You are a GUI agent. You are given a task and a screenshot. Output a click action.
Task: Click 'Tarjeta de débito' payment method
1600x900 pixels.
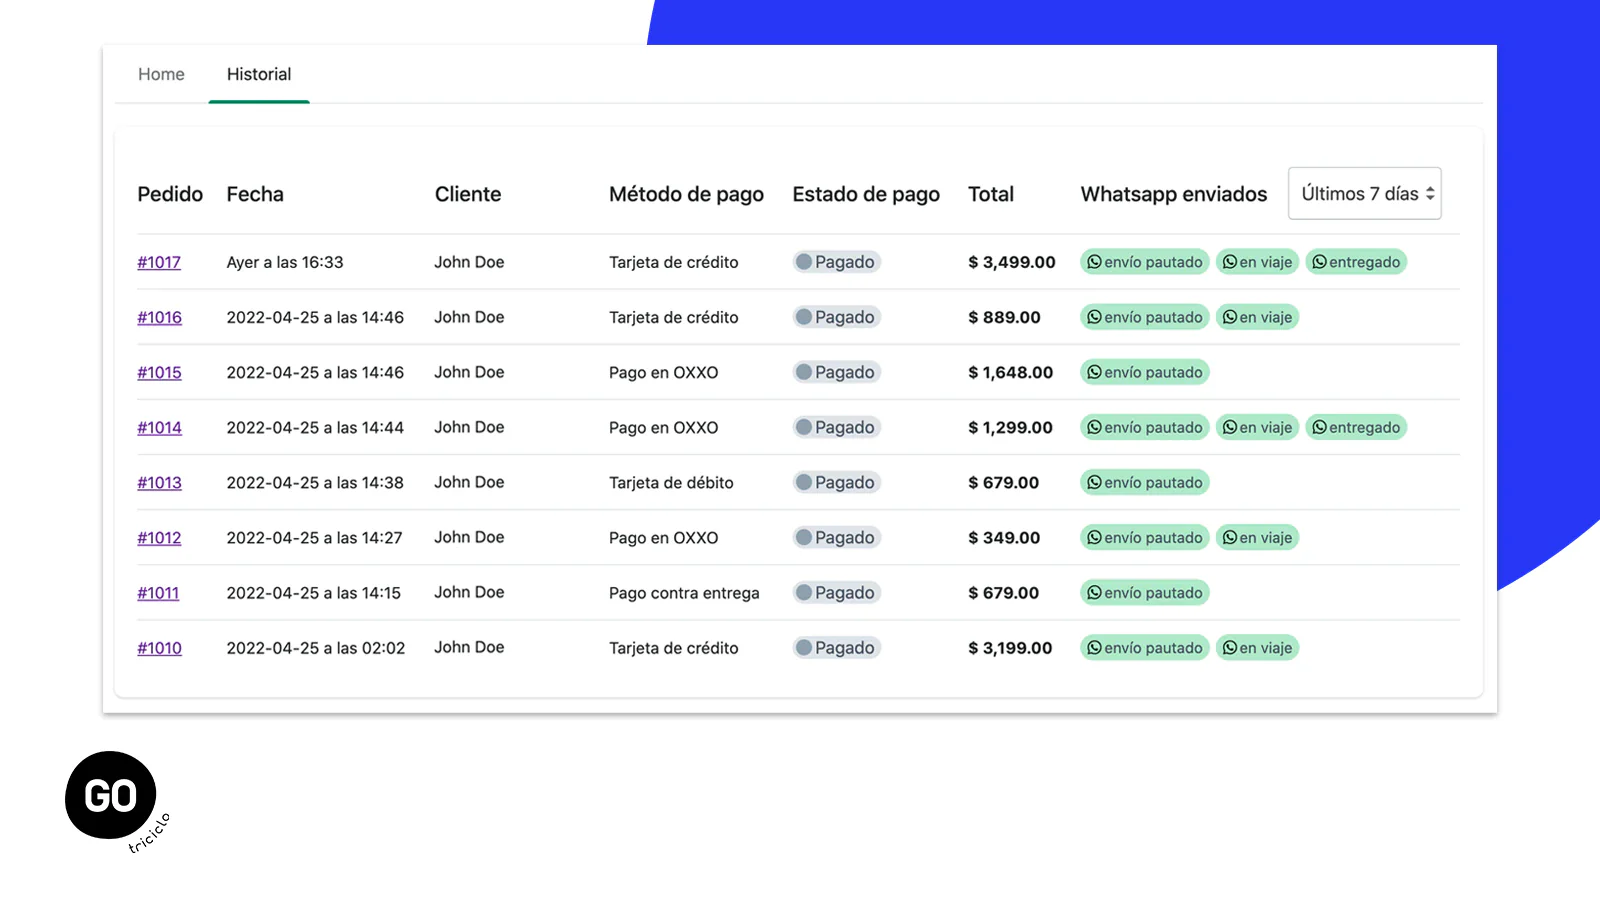coord(671,482)
